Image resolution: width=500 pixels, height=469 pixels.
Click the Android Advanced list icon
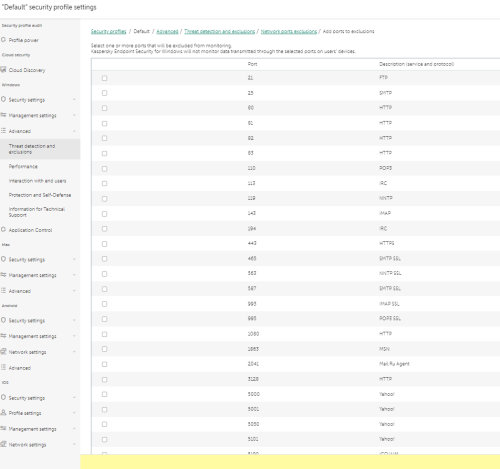3,367
